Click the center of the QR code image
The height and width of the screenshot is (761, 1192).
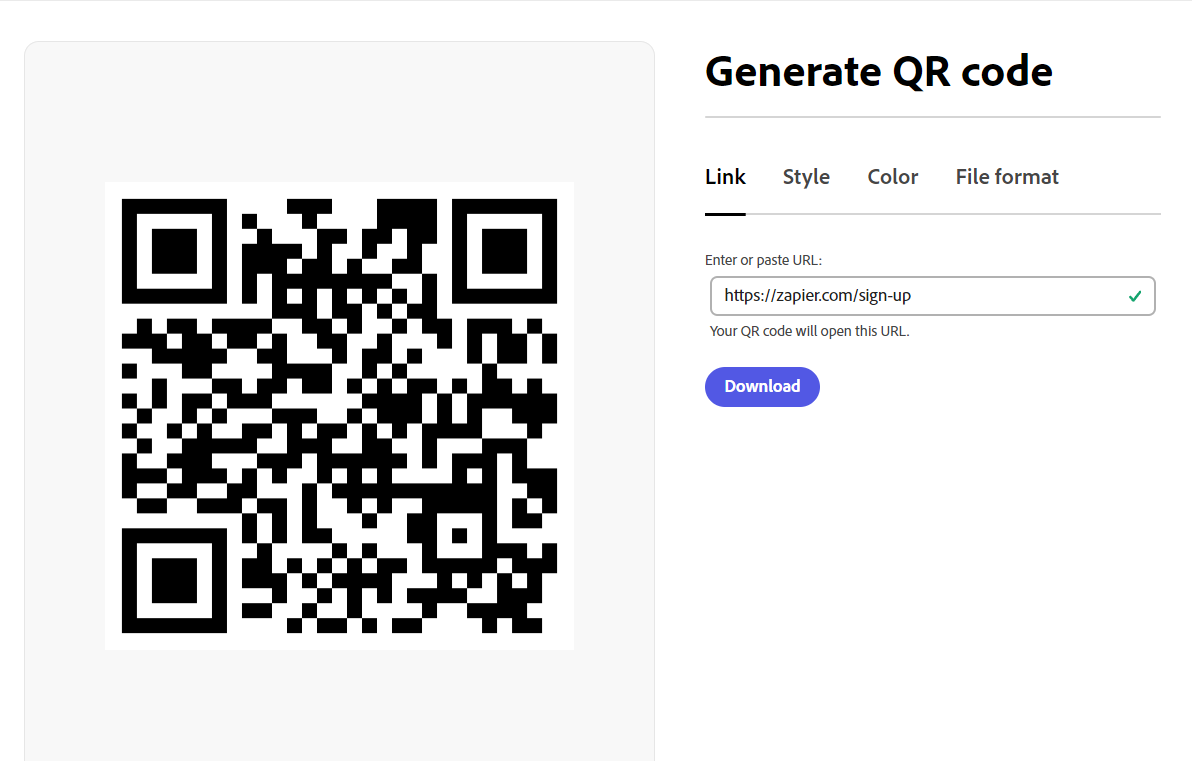coord(339,416)
